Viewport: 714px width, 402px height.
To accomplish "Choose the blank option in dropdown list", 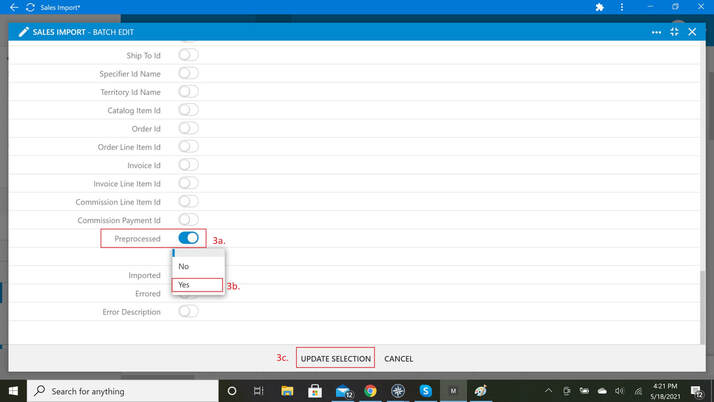I will pyautogui.click(x=198, y=253).
